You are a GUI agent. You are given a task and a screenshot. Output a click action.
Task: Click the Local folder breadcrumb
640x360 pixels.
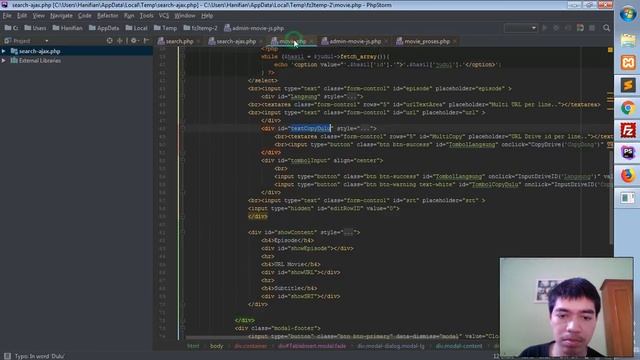point(136,28)
